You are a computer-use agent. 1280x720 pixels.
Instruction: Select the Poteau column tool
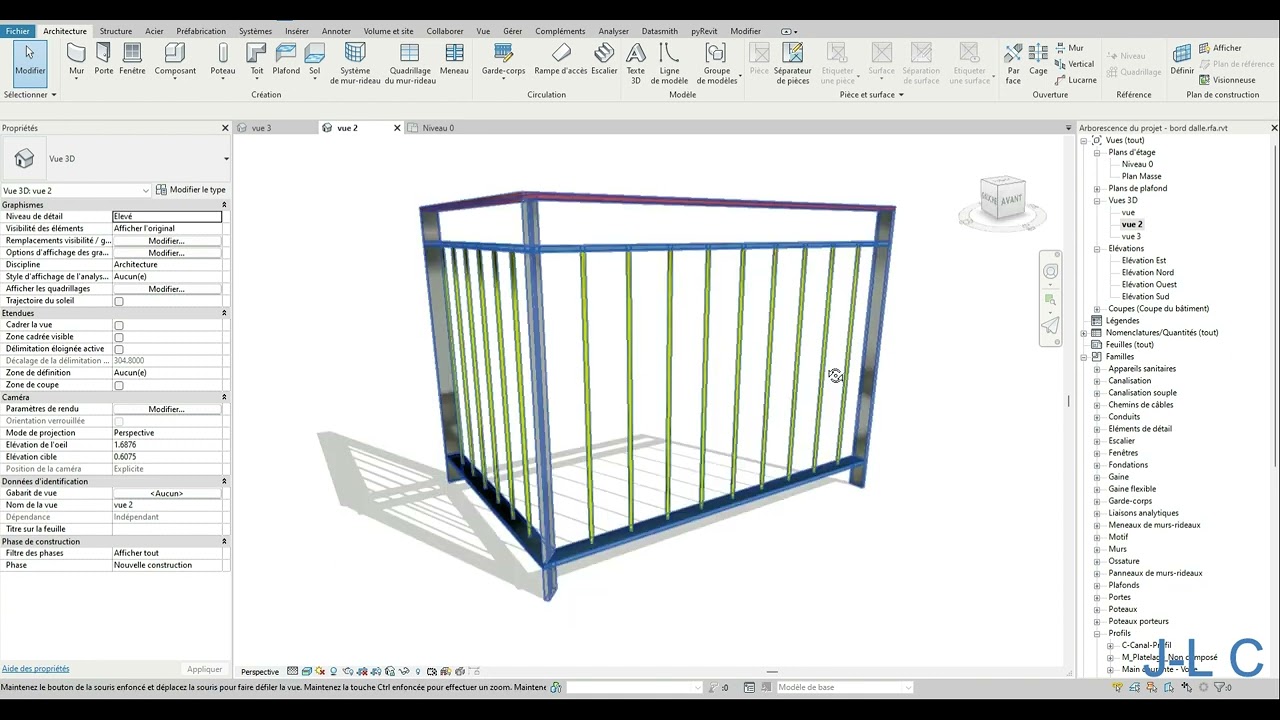(223, 60)
